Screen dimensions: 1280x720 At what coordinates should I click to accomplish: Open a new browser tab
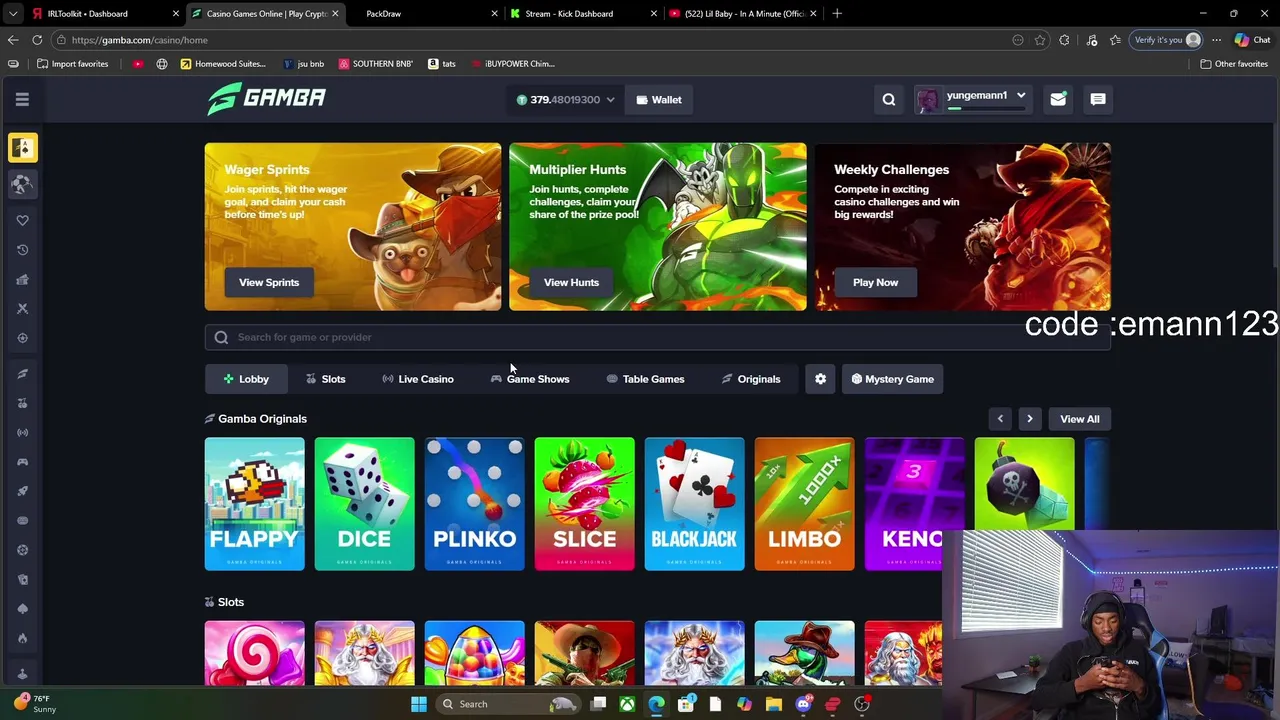[x=837, y=14]
